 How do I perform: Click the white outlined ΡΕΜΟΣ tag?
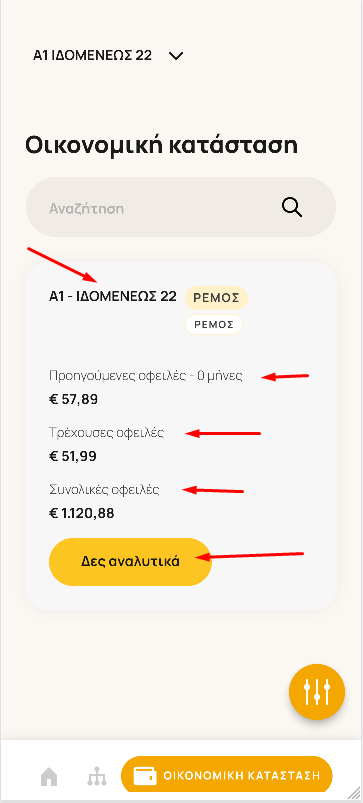point(213,325)
